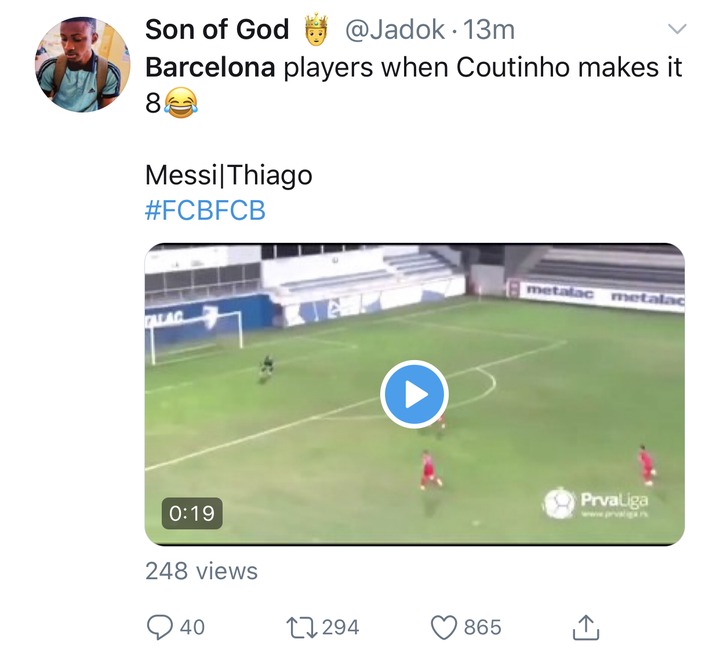Expand the tweet options chevron

coord(677,29)
